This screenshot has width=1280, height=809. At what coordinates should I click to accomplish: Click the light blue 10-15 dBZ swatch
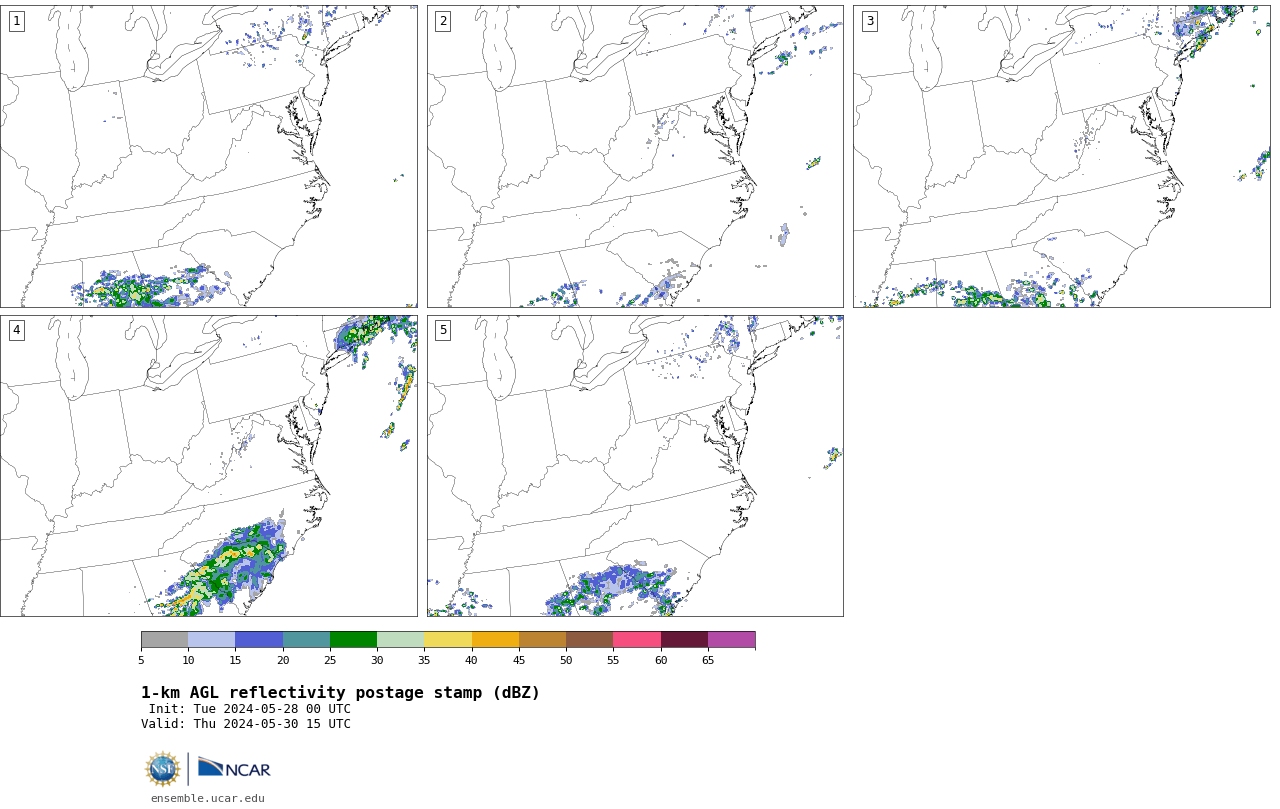[x=212, y=639]
